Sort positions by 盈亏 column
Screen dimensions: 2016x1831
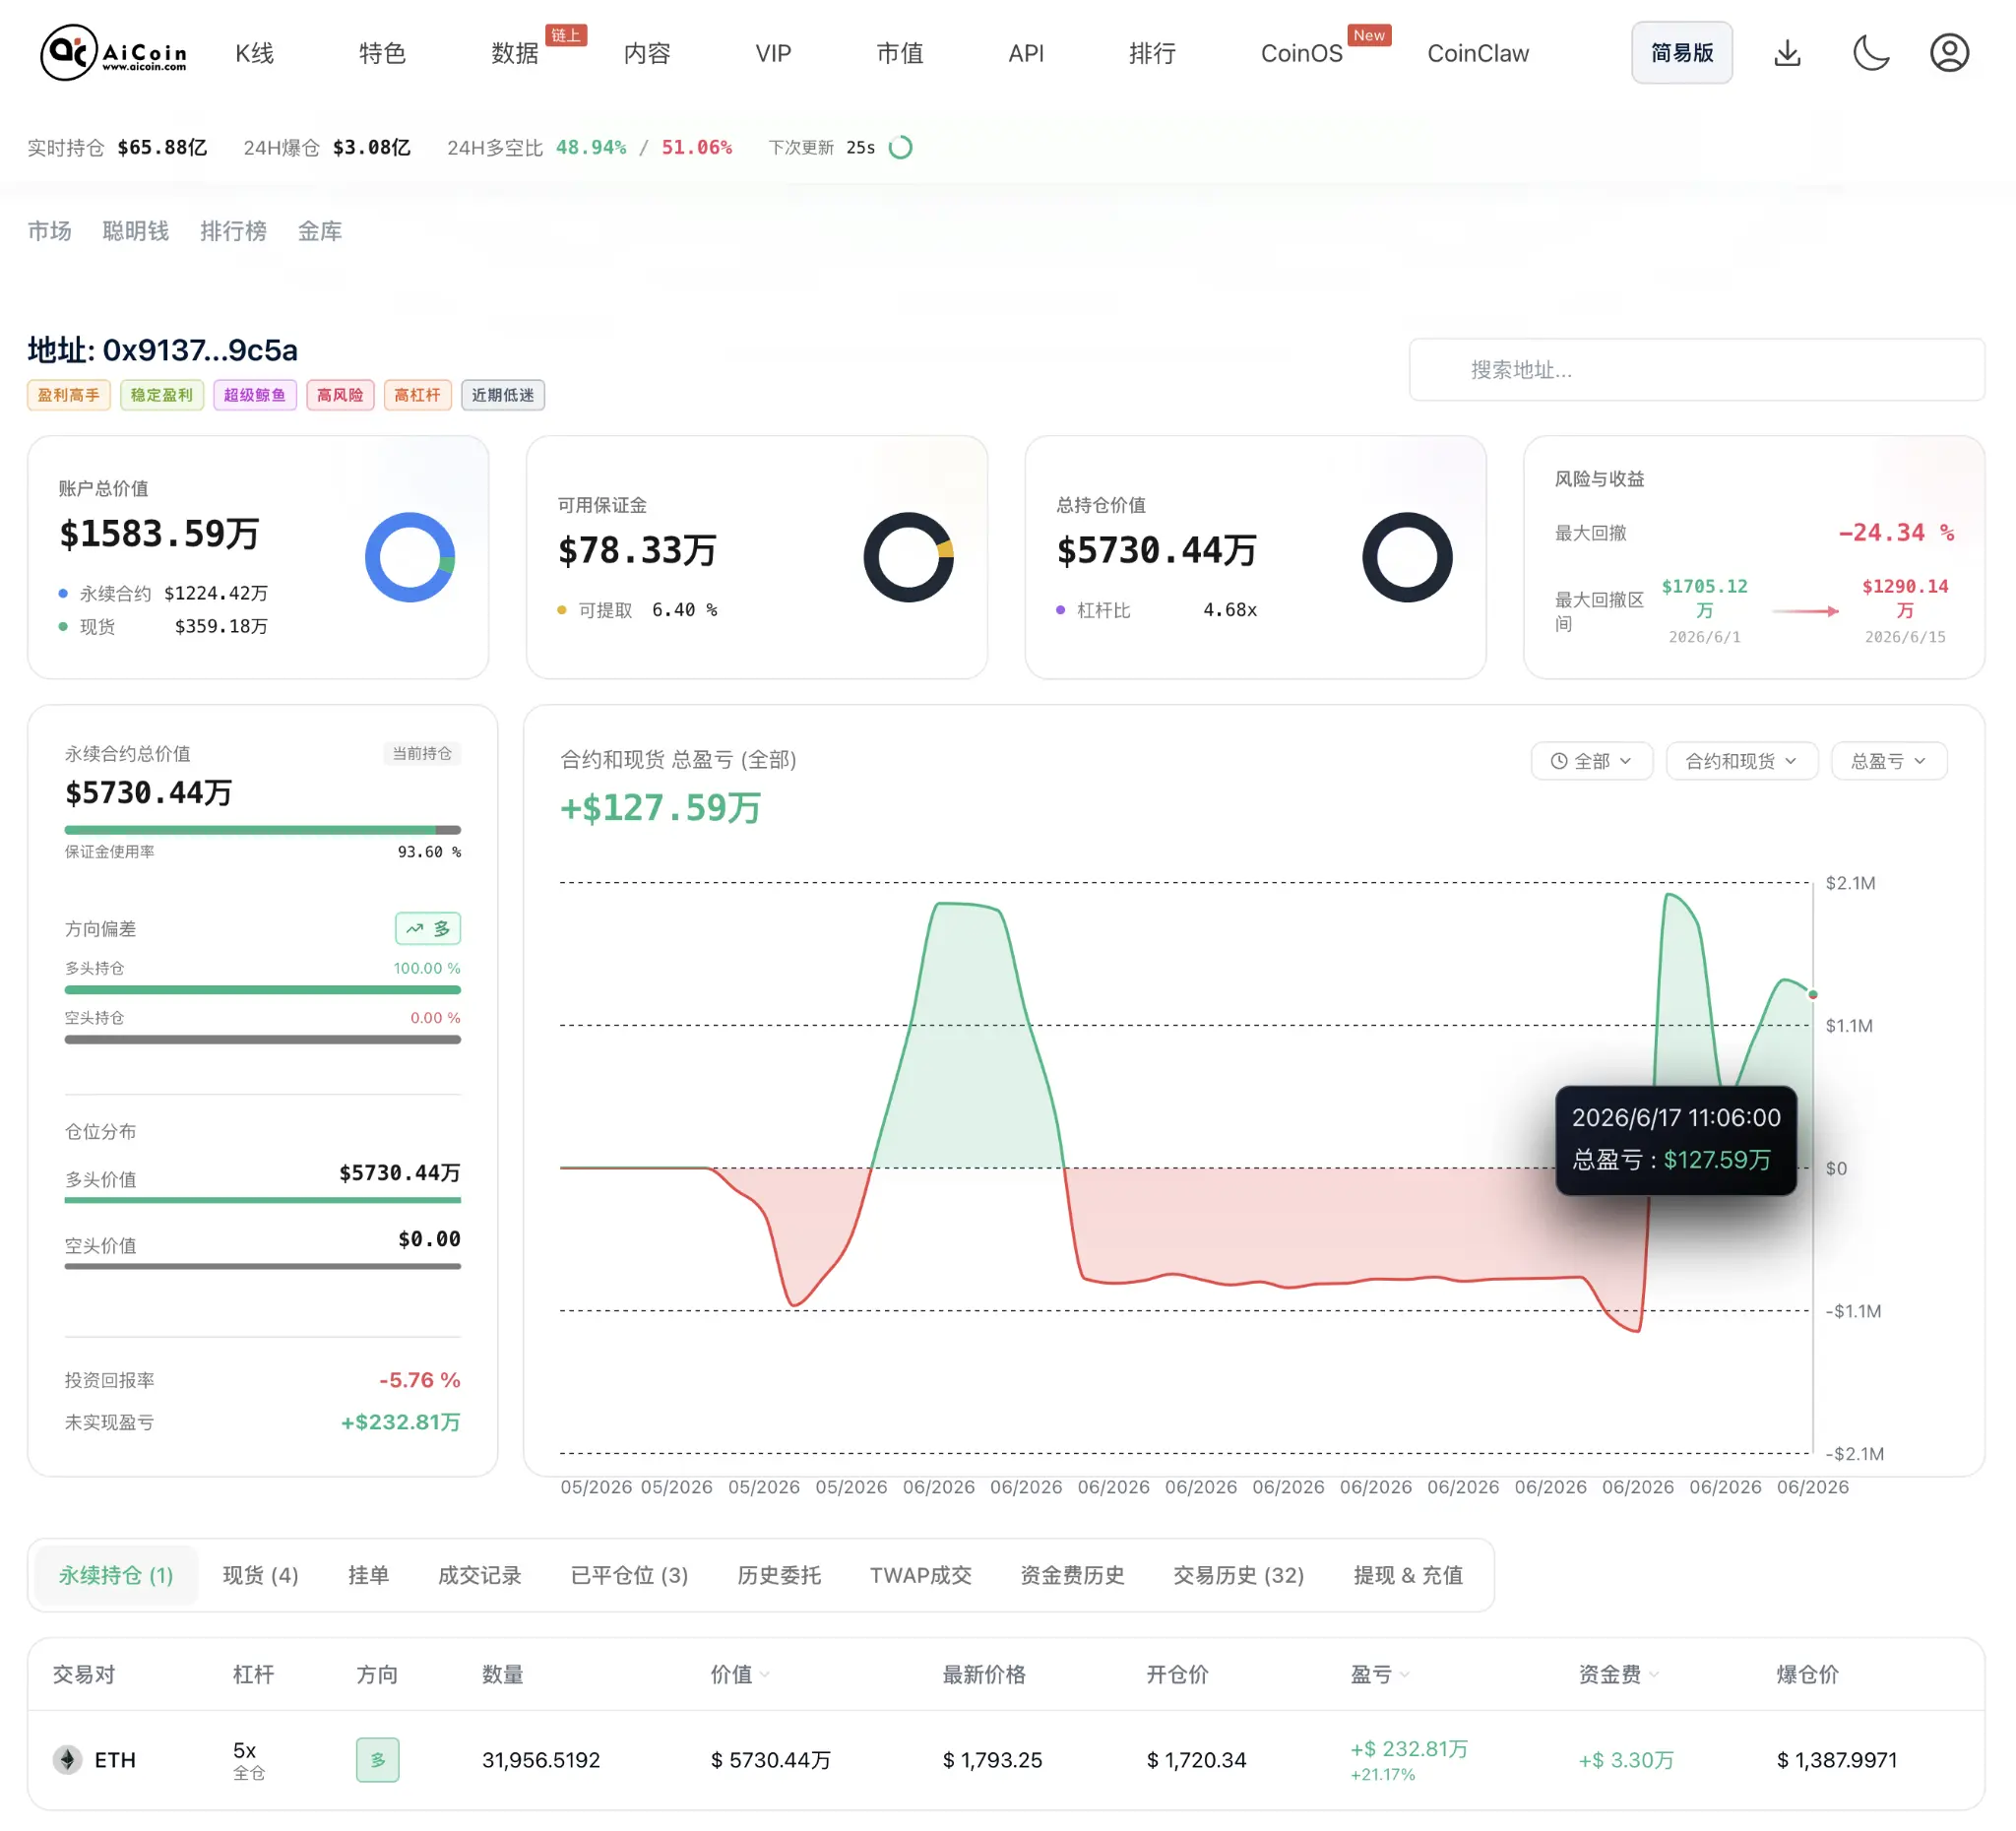coord(1380,1674)
